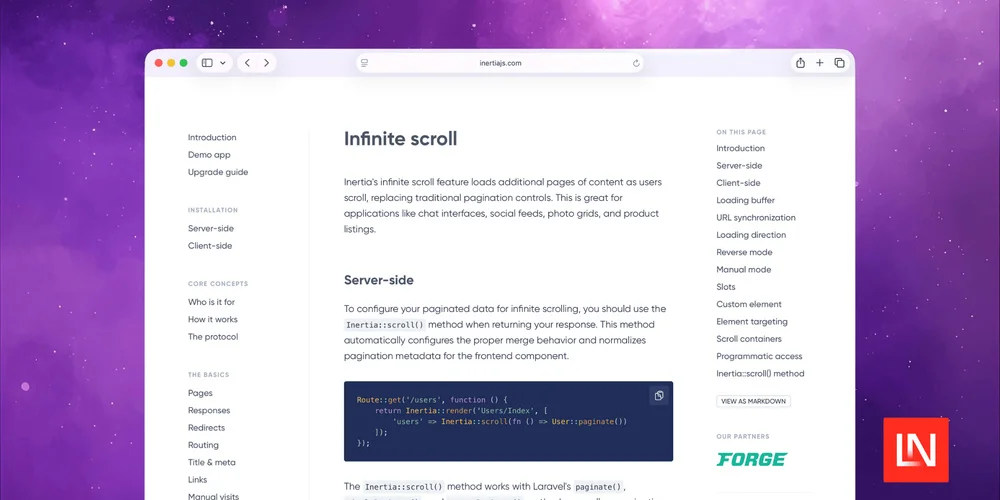The height and width of the screenshot is (500, 1000).
Task: Click the View as Markdown button
Action: tap(753, 402)
